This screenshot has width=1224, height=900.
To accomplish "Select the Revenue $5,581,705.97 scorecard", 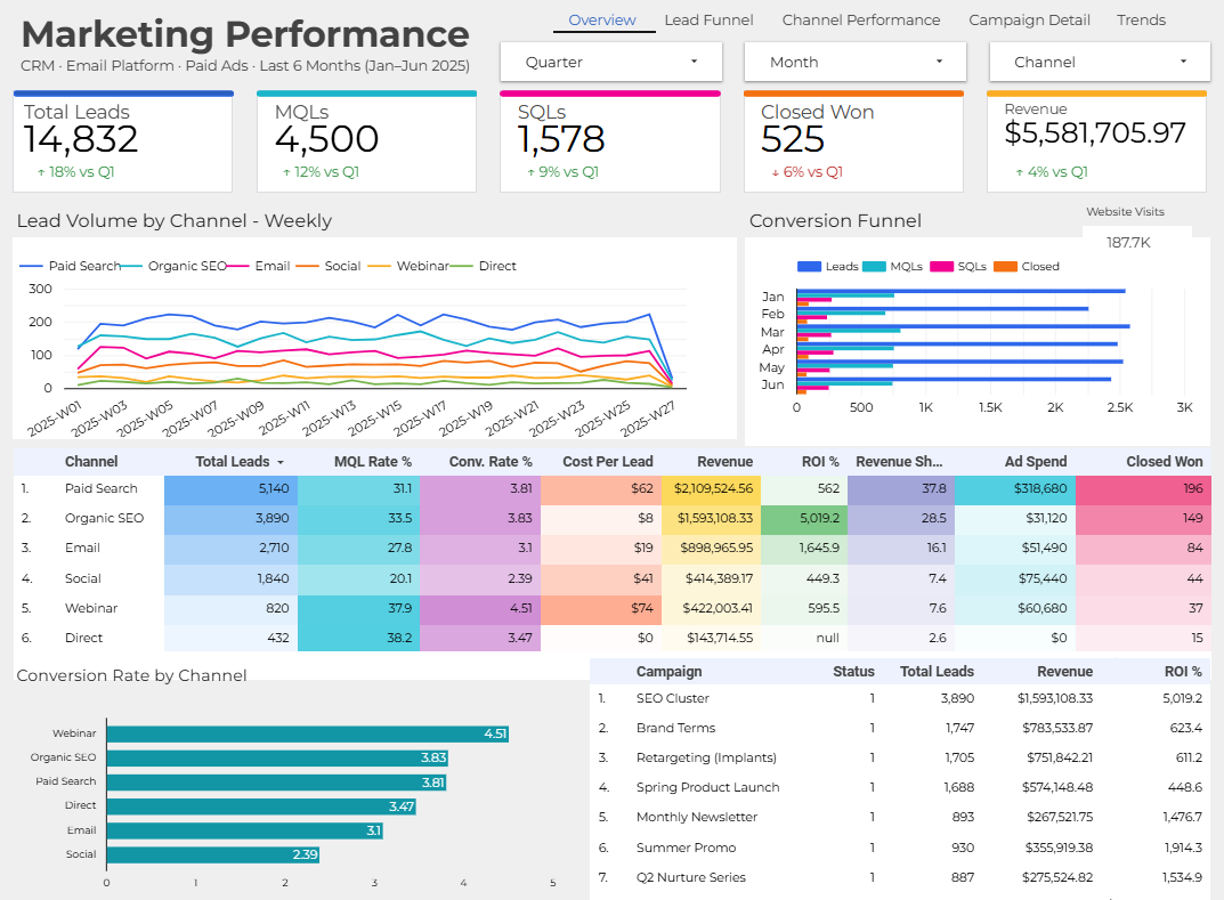I will 1097,142.
